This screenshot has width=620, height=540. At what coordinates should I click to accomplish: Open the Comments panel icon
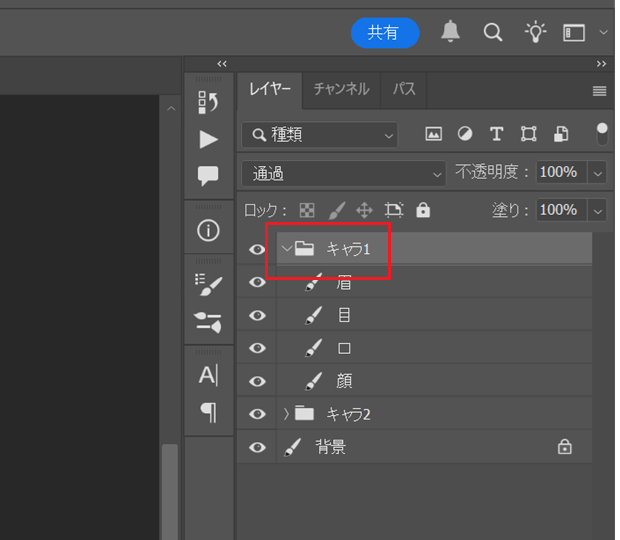tap(208, 176)
